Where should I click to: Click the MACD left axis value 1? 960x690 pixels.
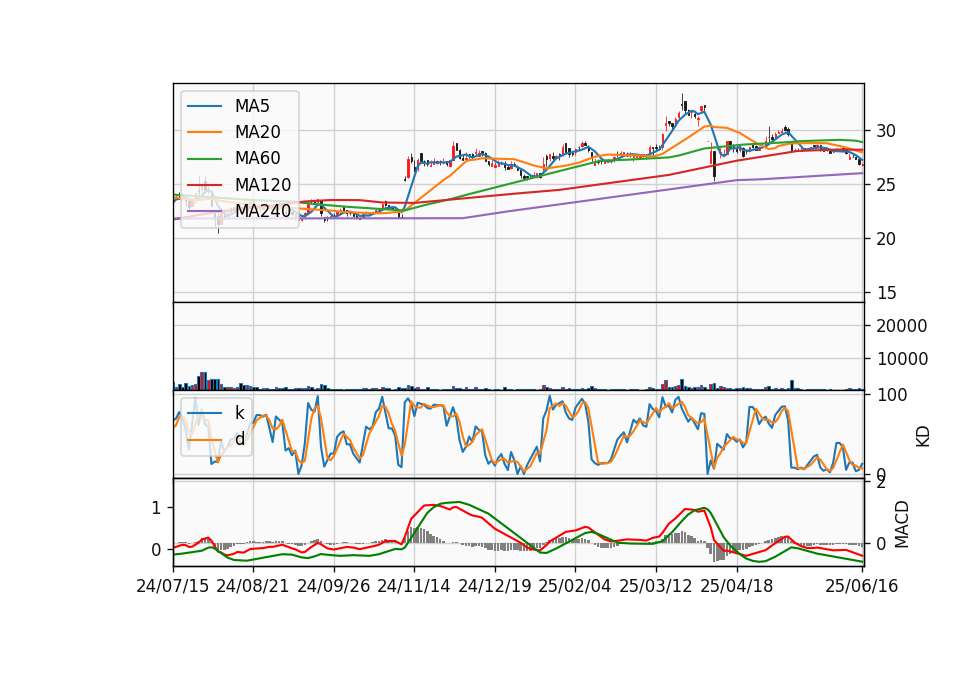pyautogui.click(x=157, y=508)
